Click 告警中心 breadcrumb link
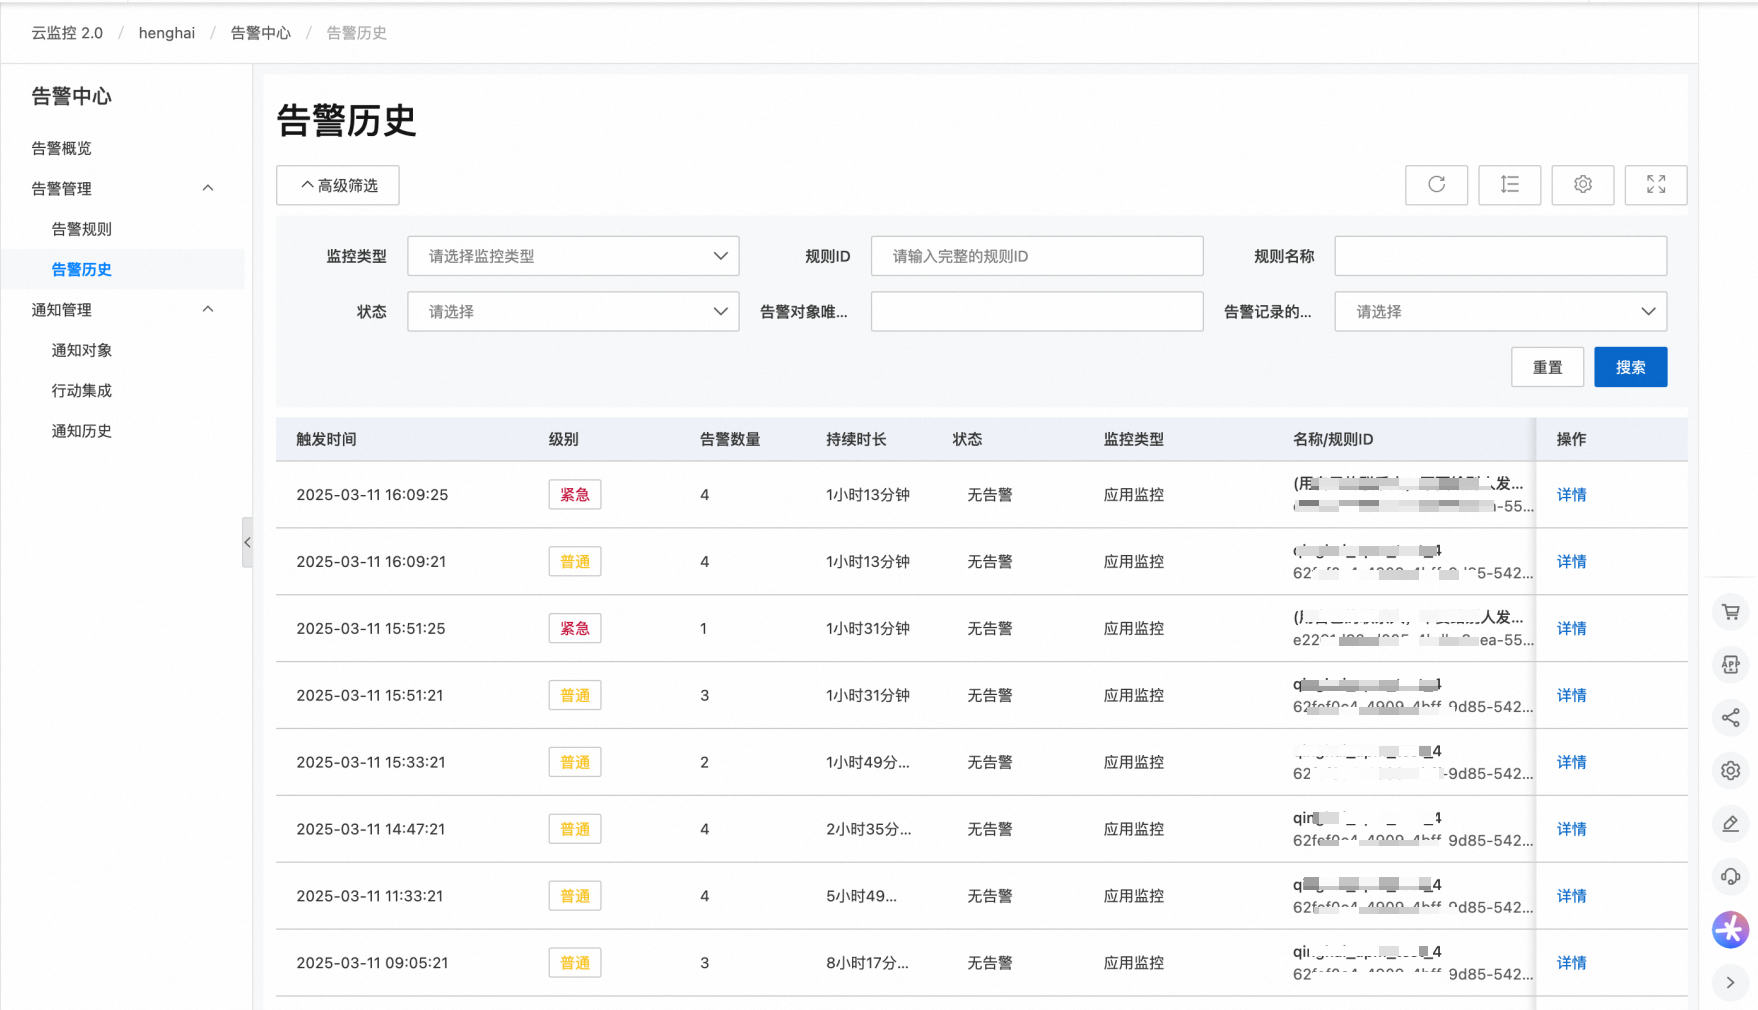The image size is (1758, 1010). click(260, 33)
